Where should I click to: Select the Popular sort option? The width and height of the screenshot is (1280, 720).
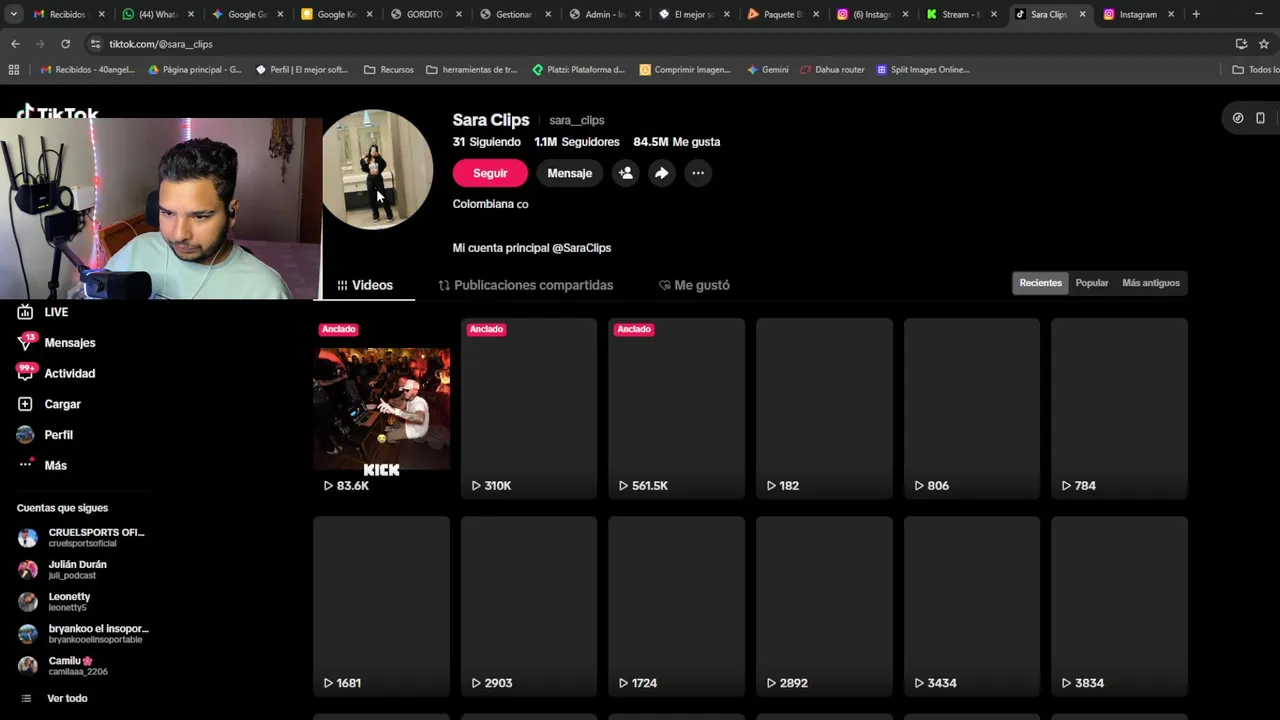coord(1091,283)
